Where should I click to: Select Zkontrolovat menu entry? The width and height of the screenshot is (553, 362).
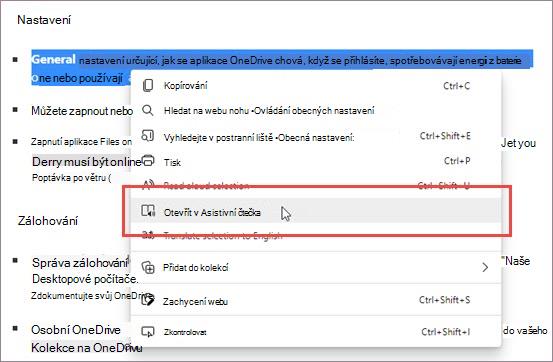[x=316, y=332]
